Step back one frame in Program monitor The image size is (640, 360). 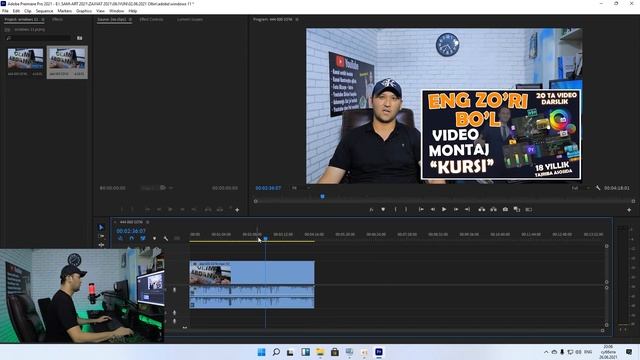coord(433,209)
